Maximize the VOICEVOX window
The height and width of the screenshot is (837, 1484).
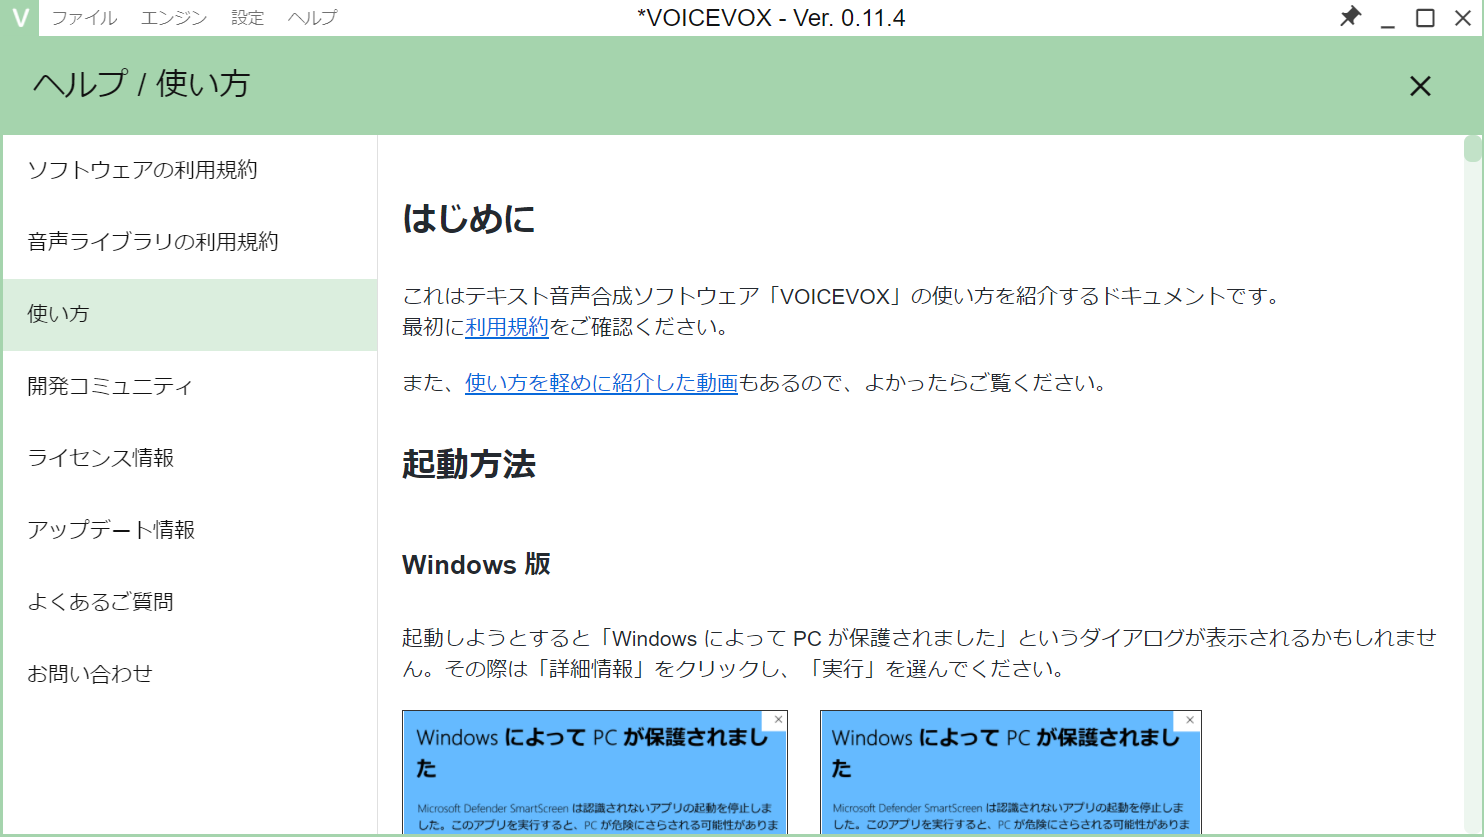click(1425, 18)
